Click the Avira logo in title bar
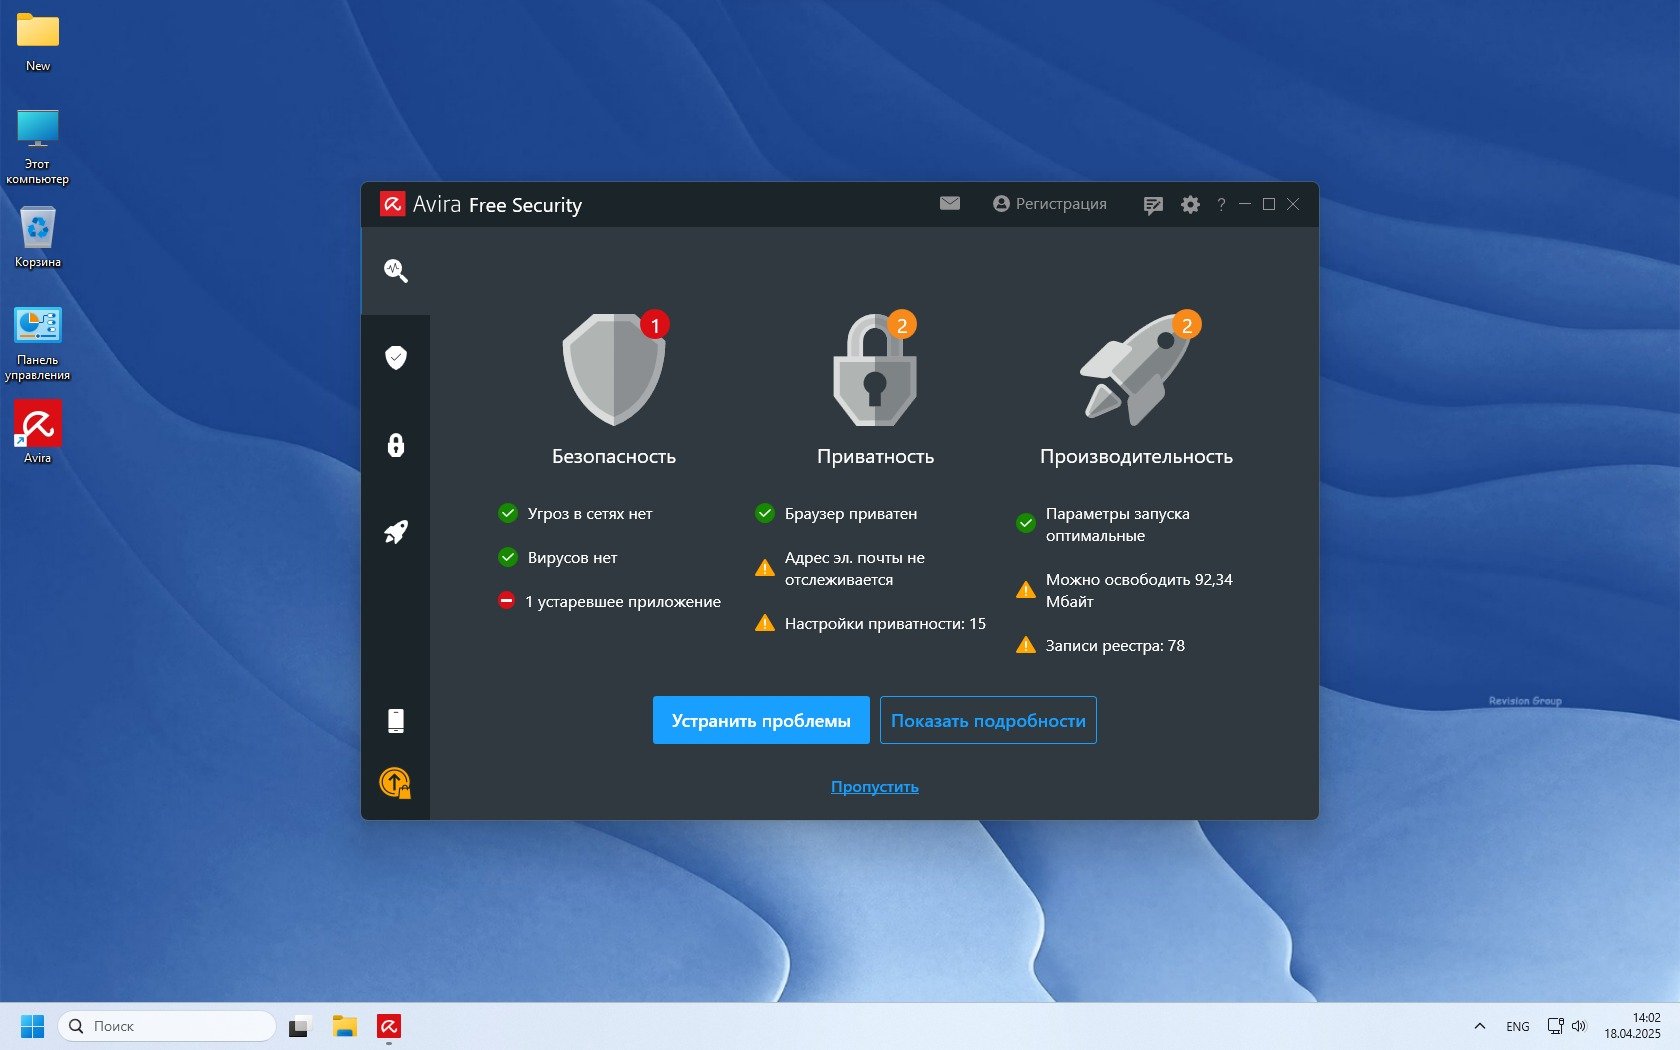The image size is (1680, 1050). coord(392,204)
